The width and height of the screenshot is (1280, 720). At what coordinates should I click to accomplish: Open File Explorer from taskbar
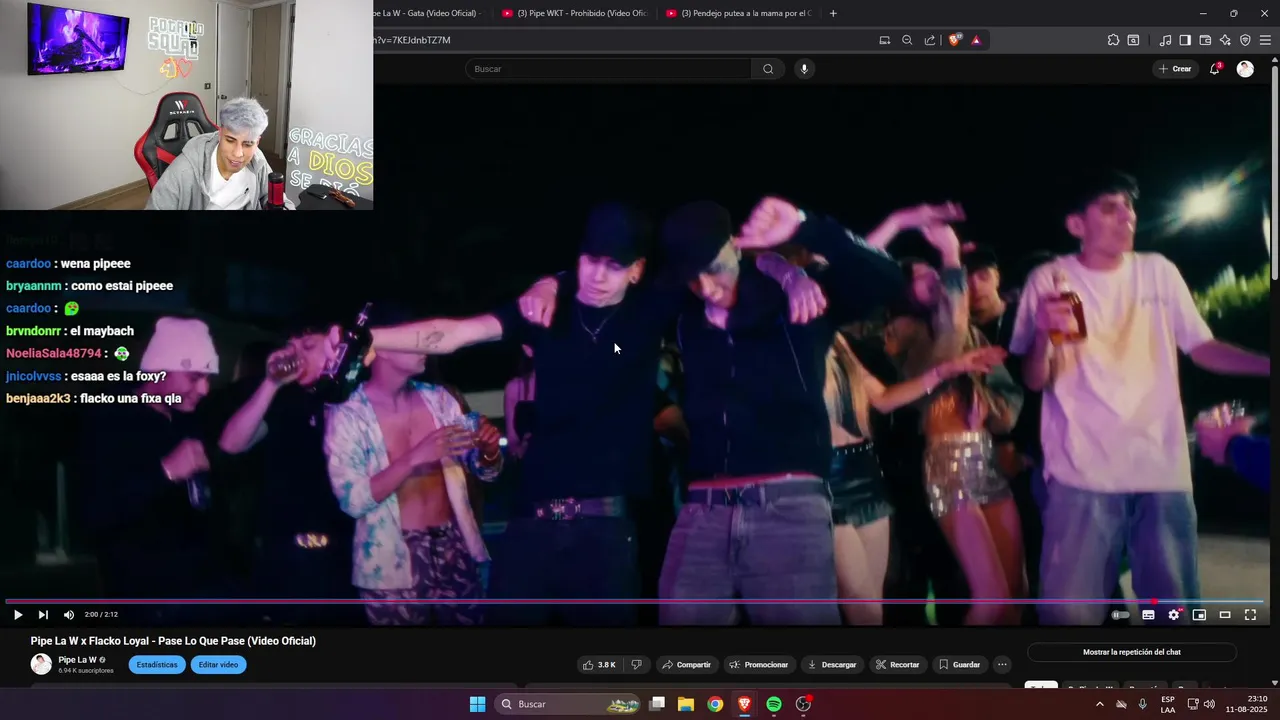[x=686, y=704]
